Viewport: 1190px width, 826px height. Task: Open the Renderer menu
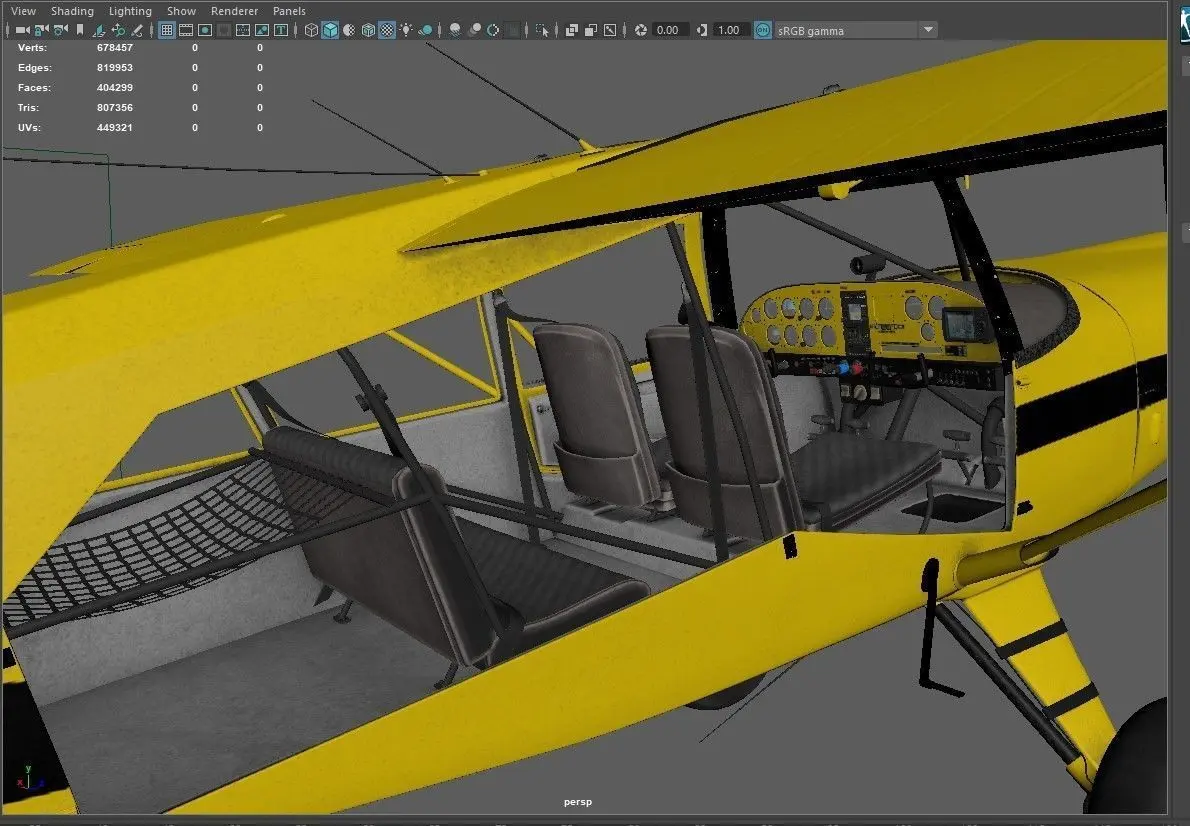coord(235,11)
